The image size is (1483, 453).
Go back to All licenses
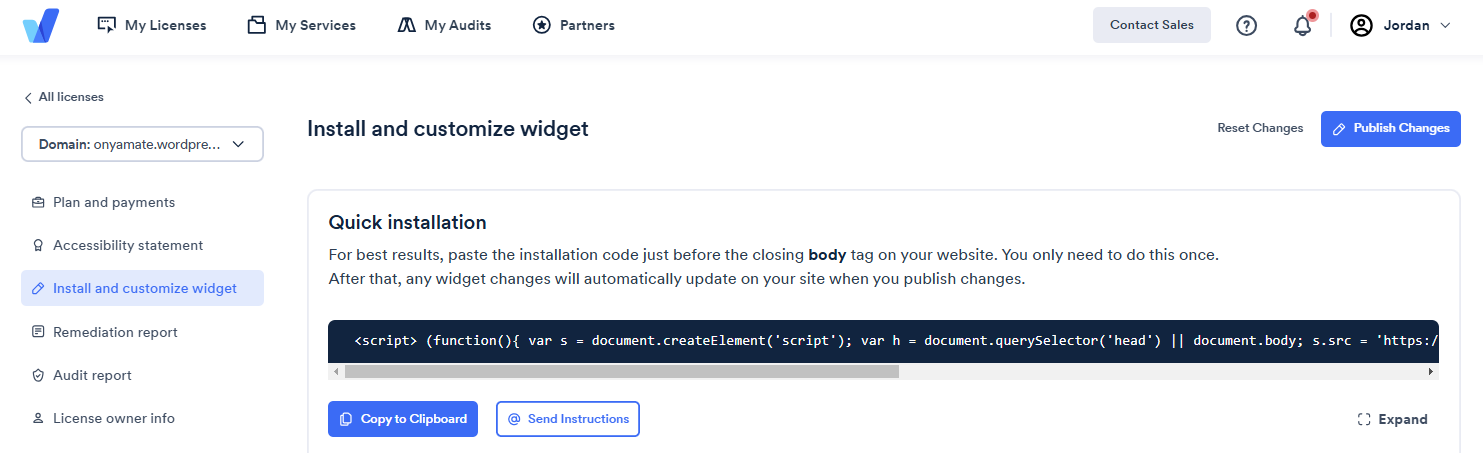(64, 97)
